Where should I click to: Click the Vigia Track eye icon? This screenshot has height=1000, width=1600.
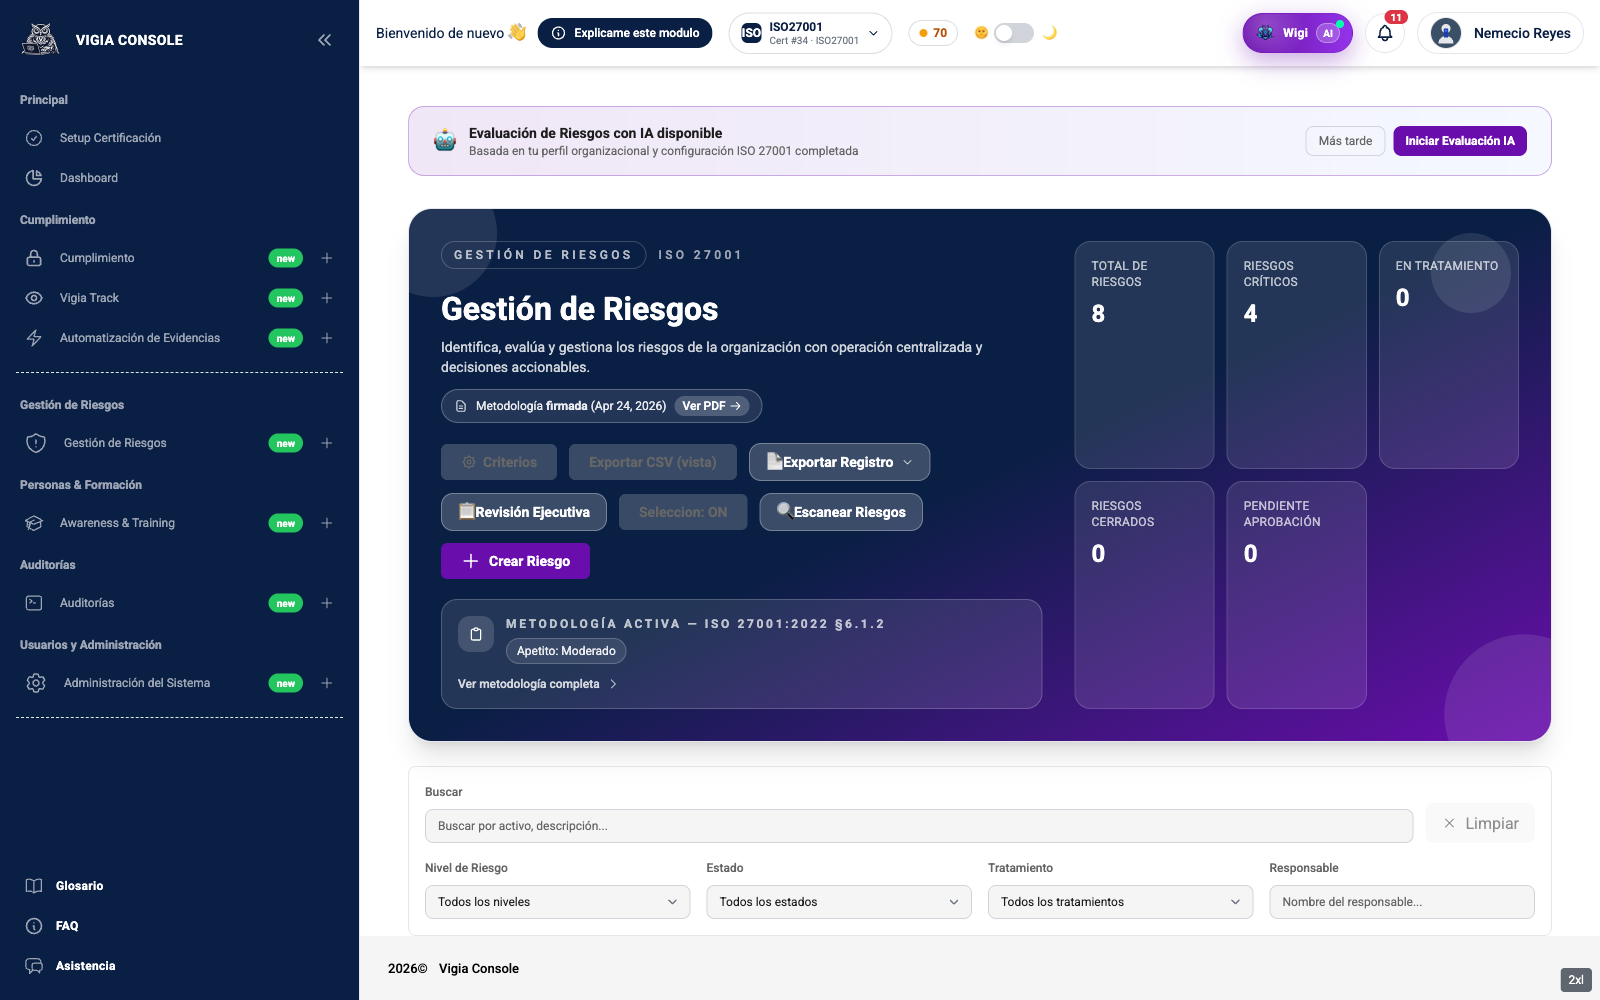(x=34, y=298)
